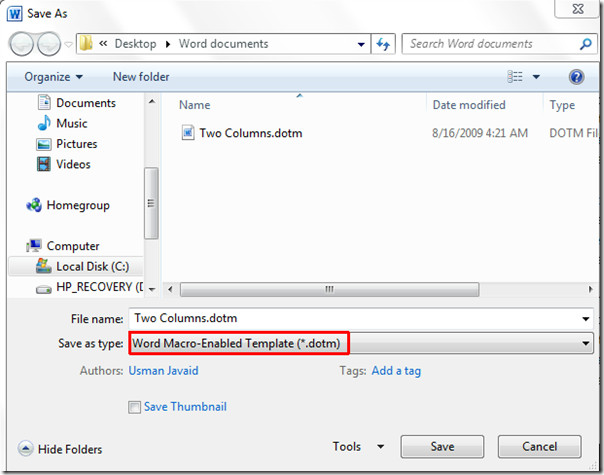Click the date 8/16/2009 4:21 AM cell
604x475 pixels.
pos(480,133)
